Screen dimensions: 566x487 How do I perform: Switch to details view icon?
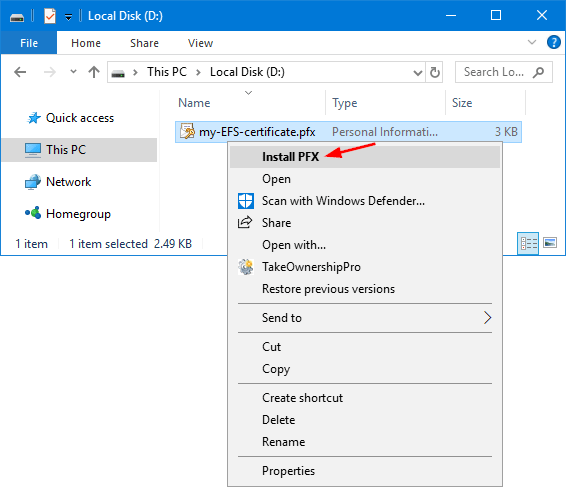(528, 243)
